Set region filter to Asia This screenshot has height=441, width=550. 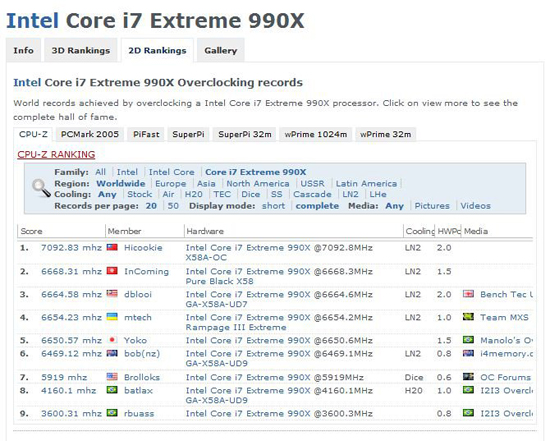point(206,183)
